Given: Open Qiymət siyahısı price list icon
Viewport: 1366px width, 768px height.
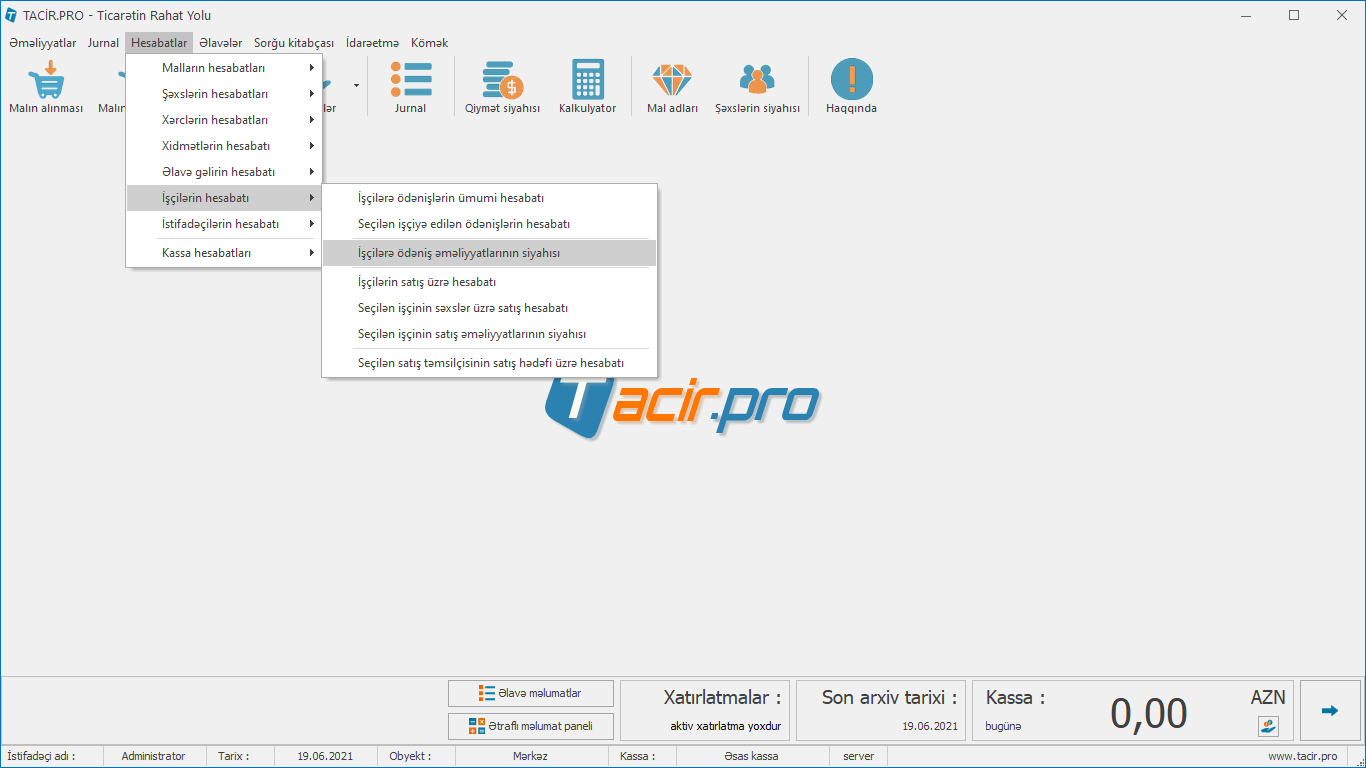Looking at the screenshot, I should coord(502,80).
